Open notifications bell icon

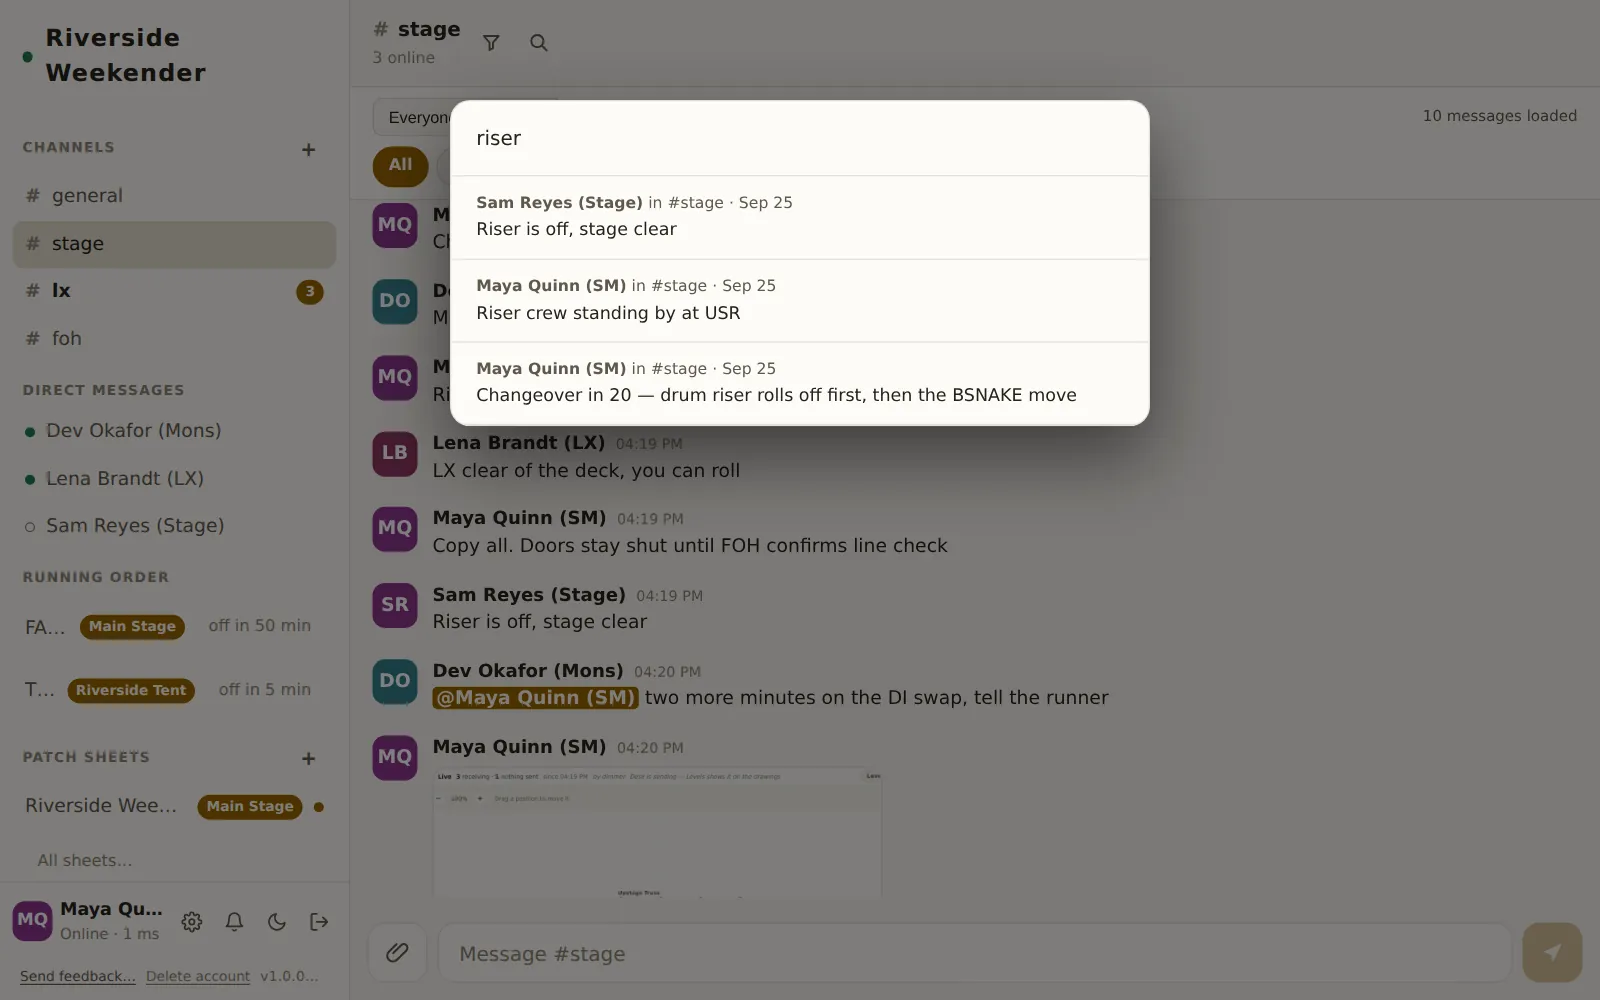click(x=234, y=922)
